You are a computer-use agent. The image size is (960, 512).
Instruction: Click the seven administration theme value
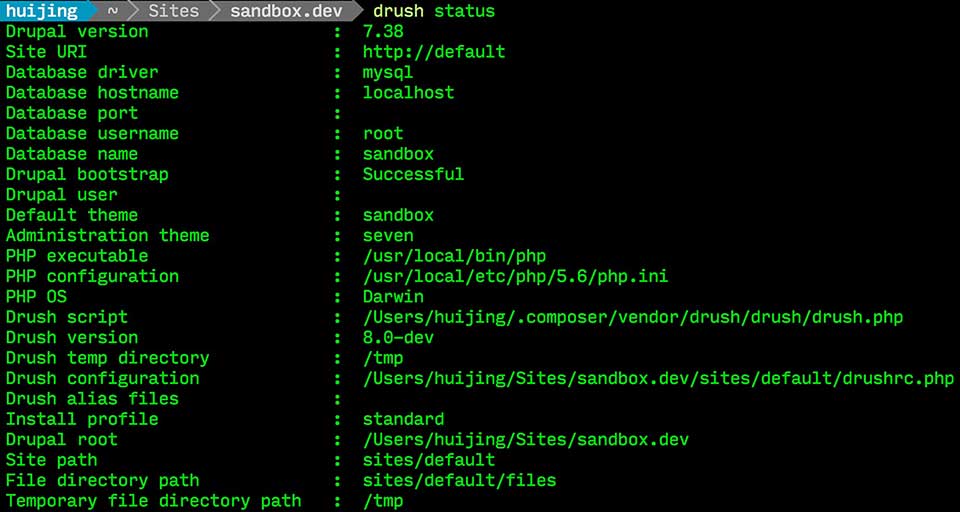(x=388, y=236)
